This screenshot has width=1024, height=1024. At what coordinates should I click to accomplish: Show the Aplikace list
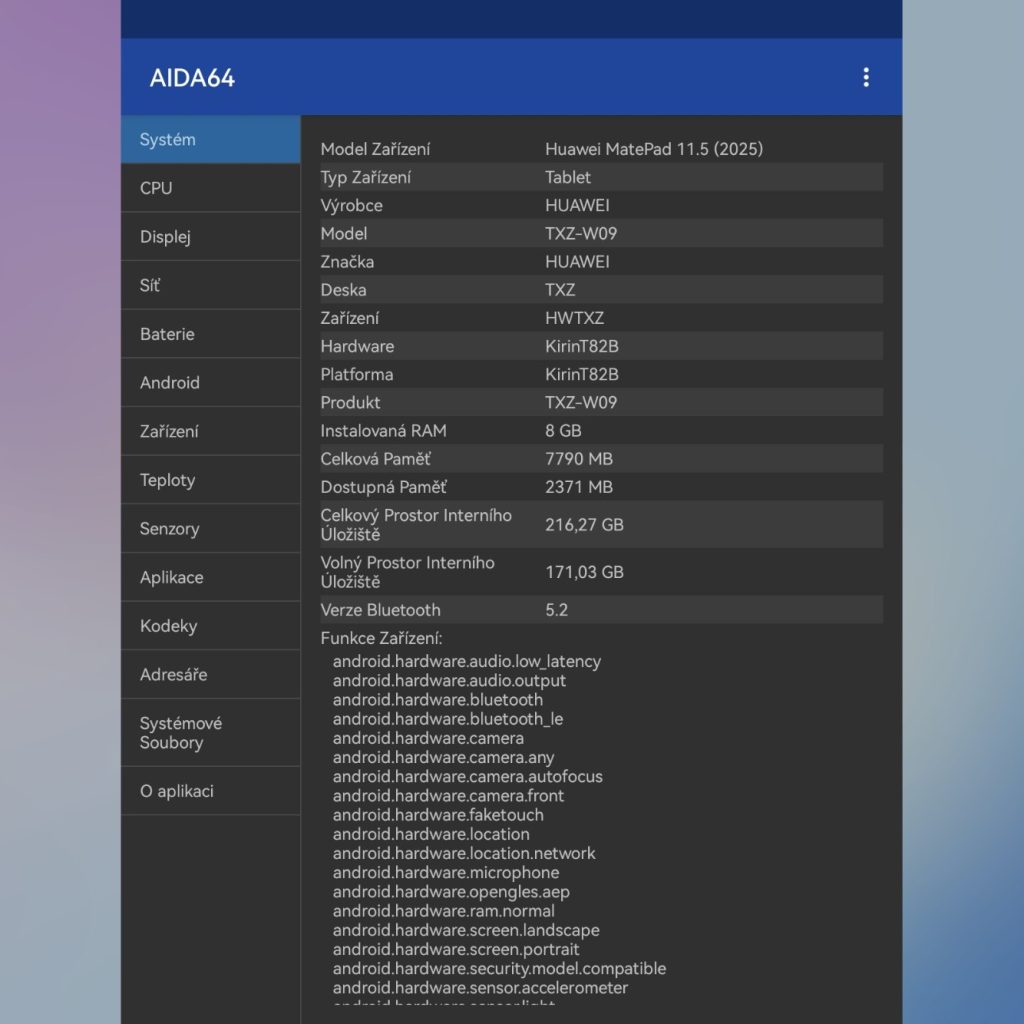210,578
